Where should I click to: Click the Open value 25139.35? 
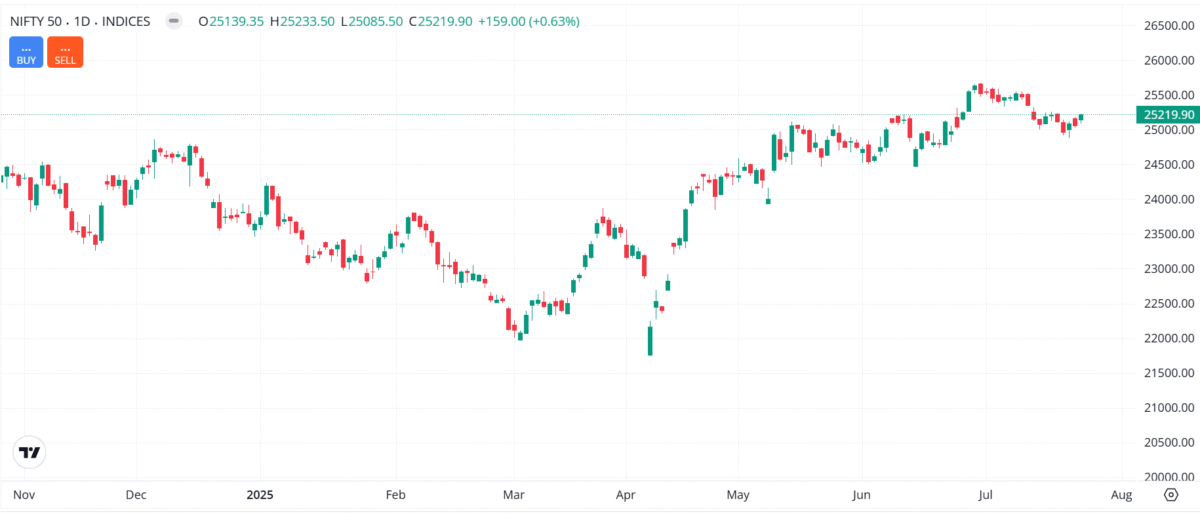click(x=239, y=21)
